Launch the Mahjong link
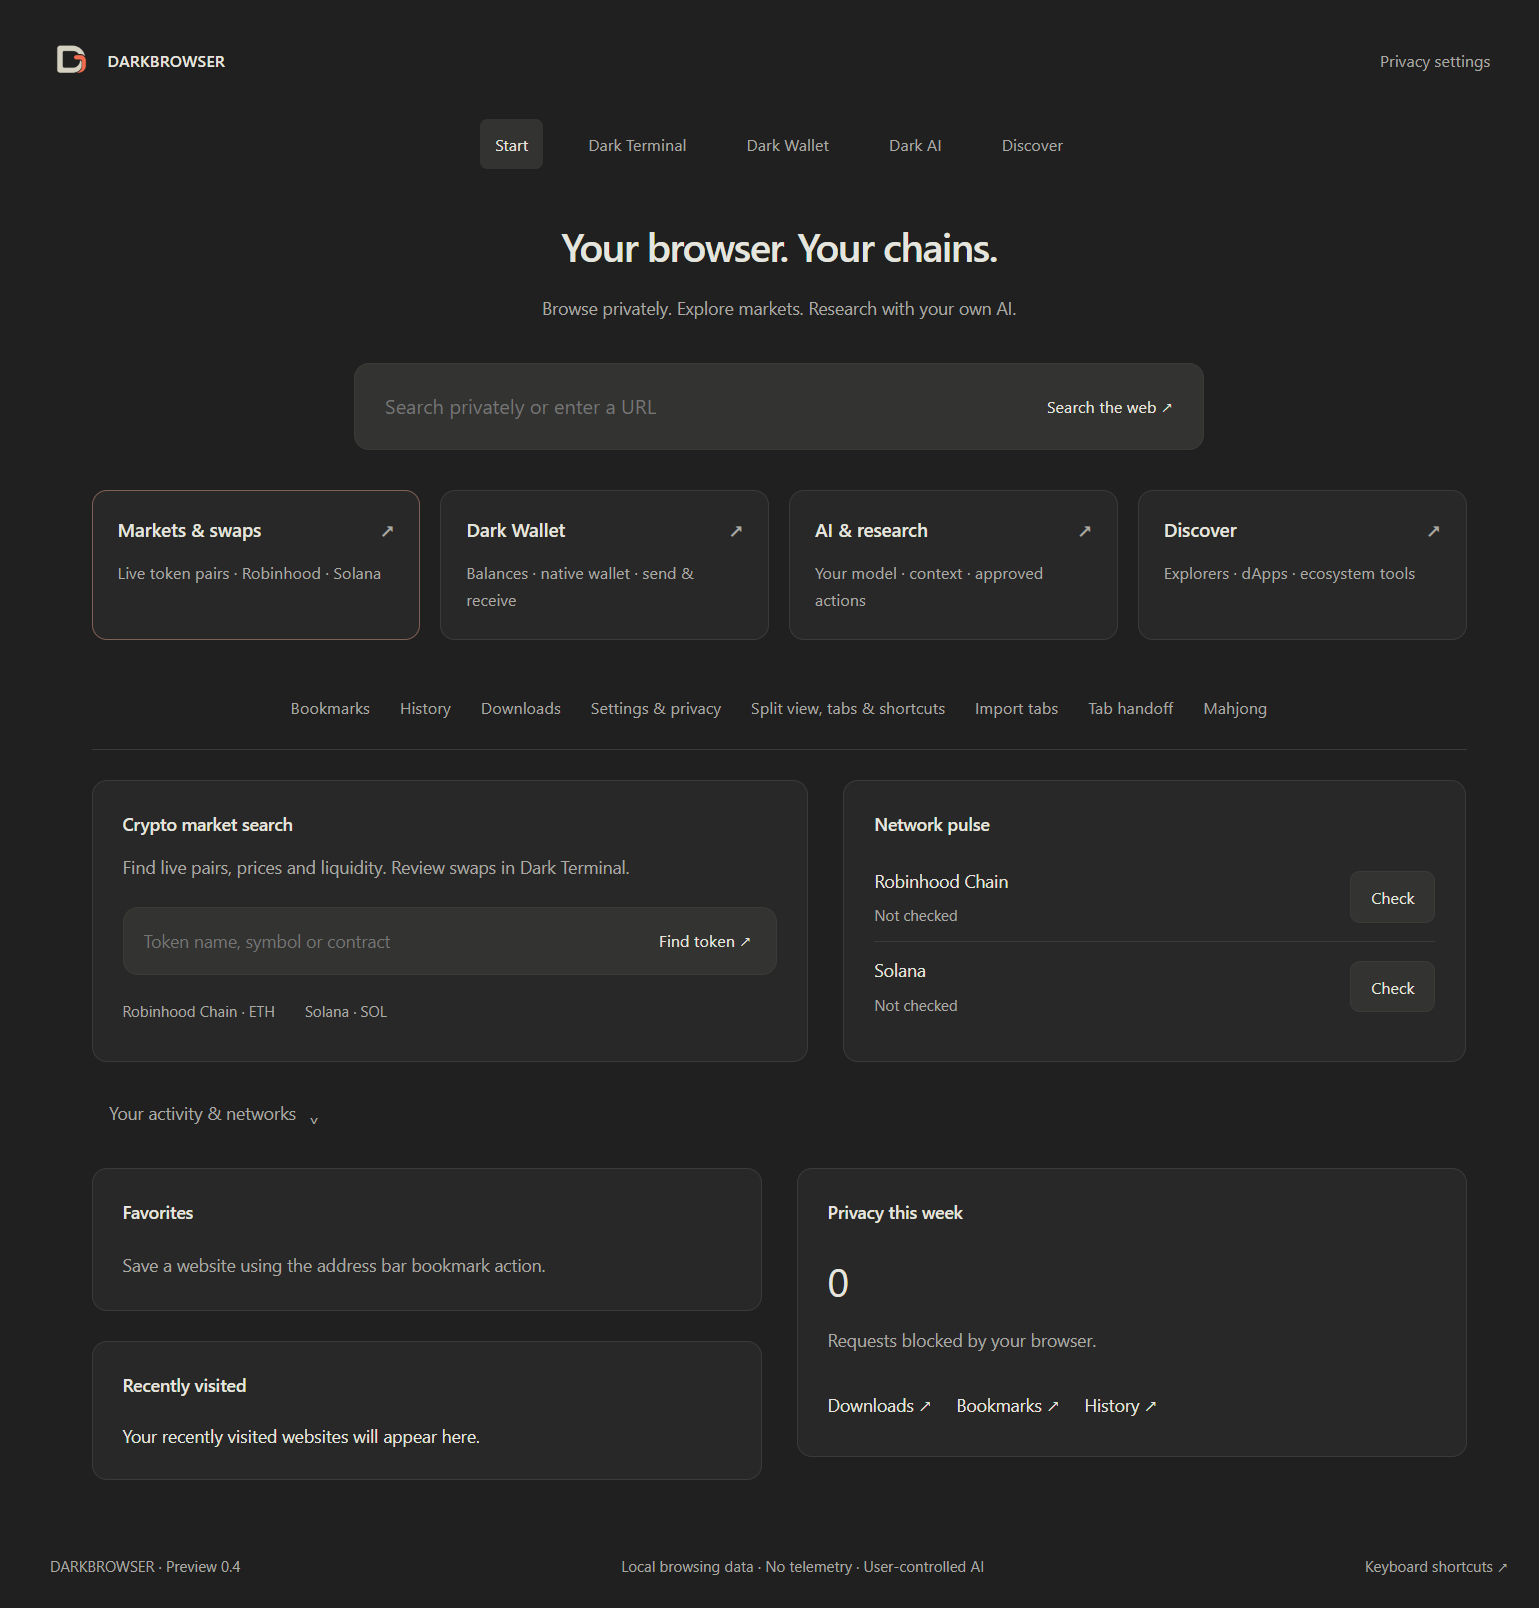The height and width of the screenshot is (1608, 1539). pyautogui.click(x=1235, y=708)
